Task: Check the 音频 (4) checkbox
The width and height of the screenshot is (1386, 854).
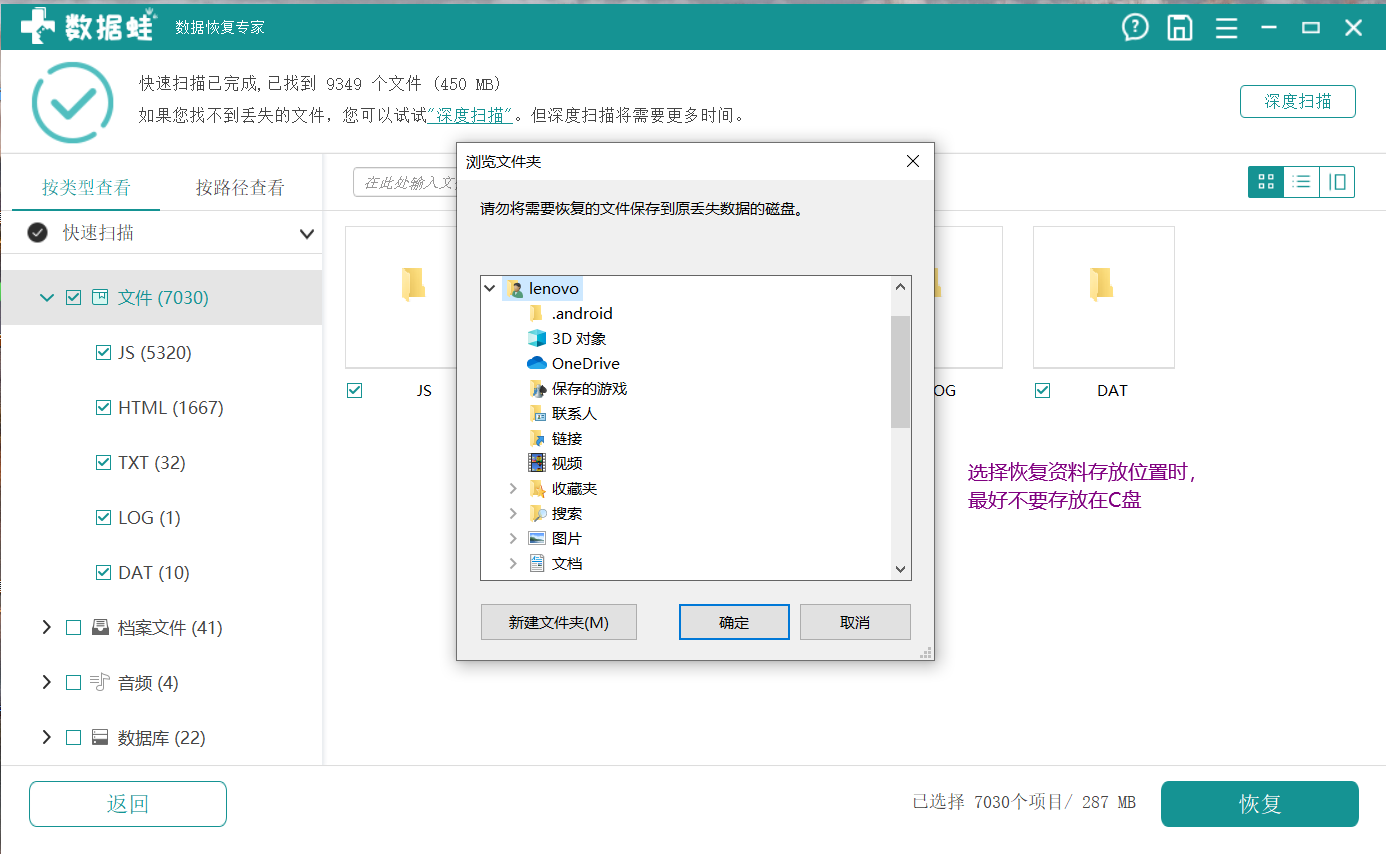Action: click(x=73, y=683)
